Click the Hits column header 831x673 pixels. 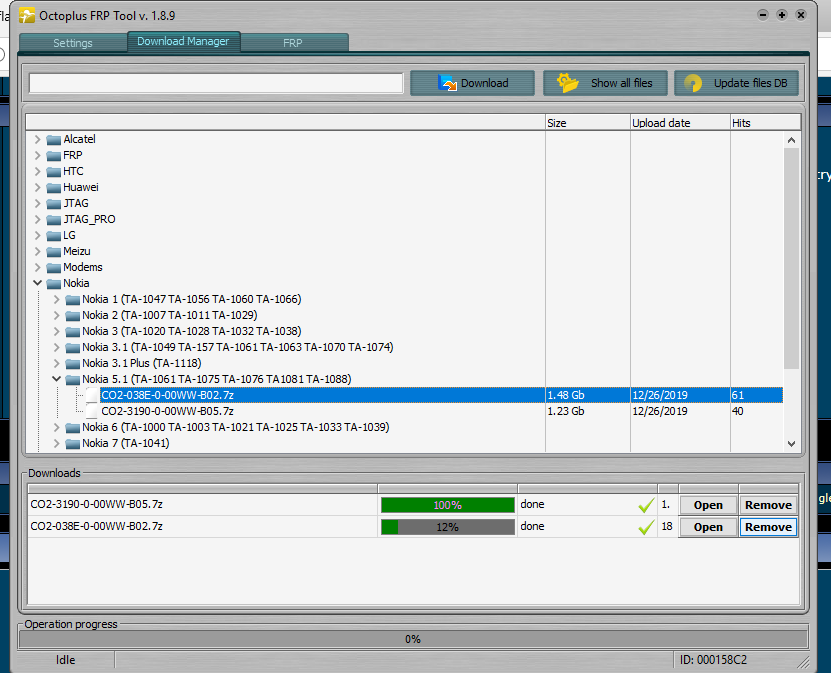point(765,122)
